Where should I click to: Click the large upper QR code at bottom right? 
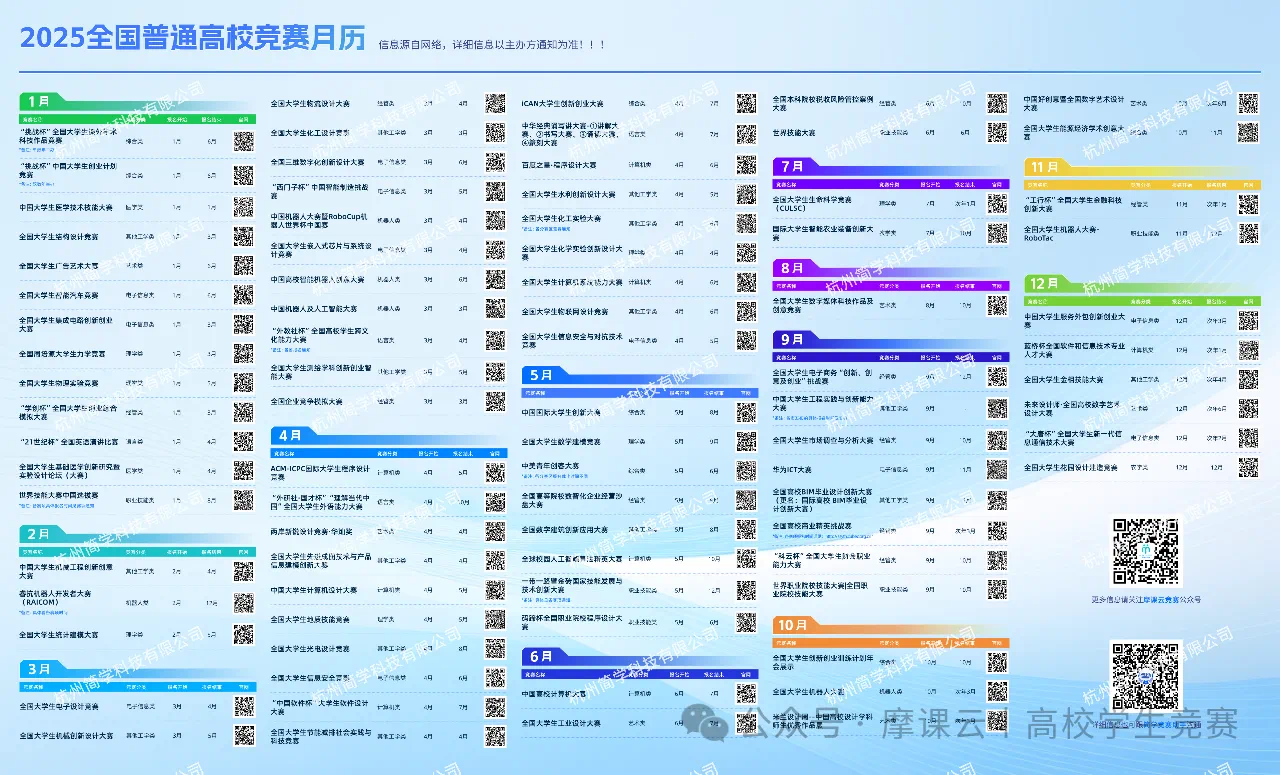1146,551
